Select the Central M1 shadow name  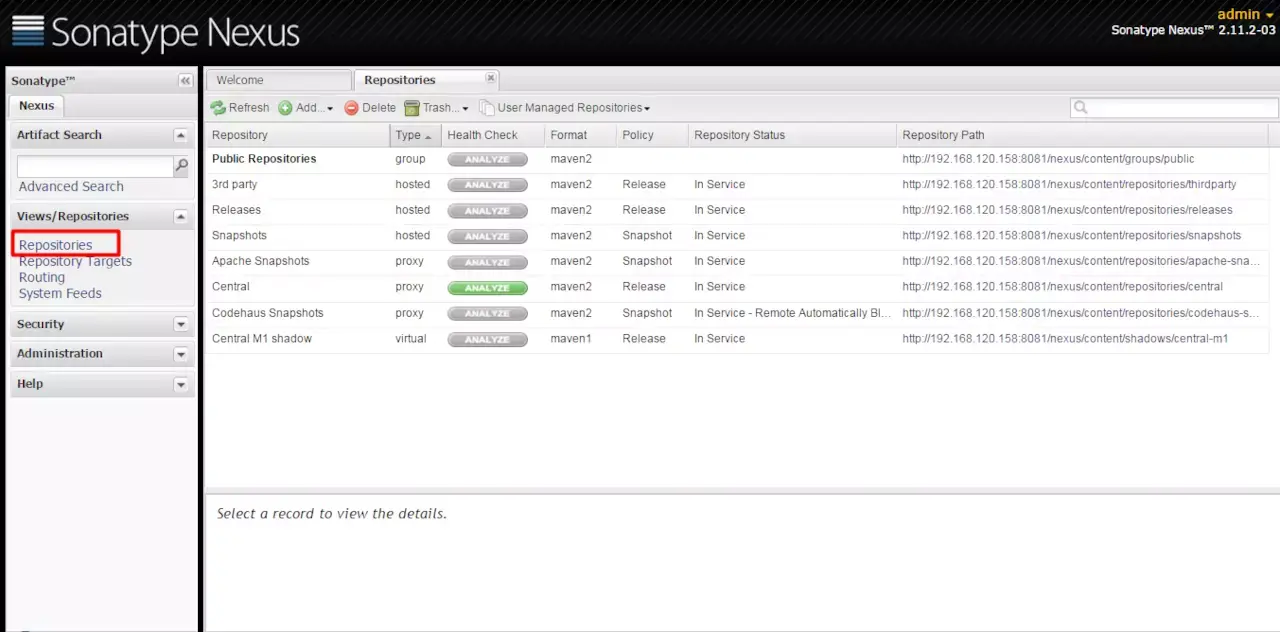pyautogui.click(x=262, y=339)
